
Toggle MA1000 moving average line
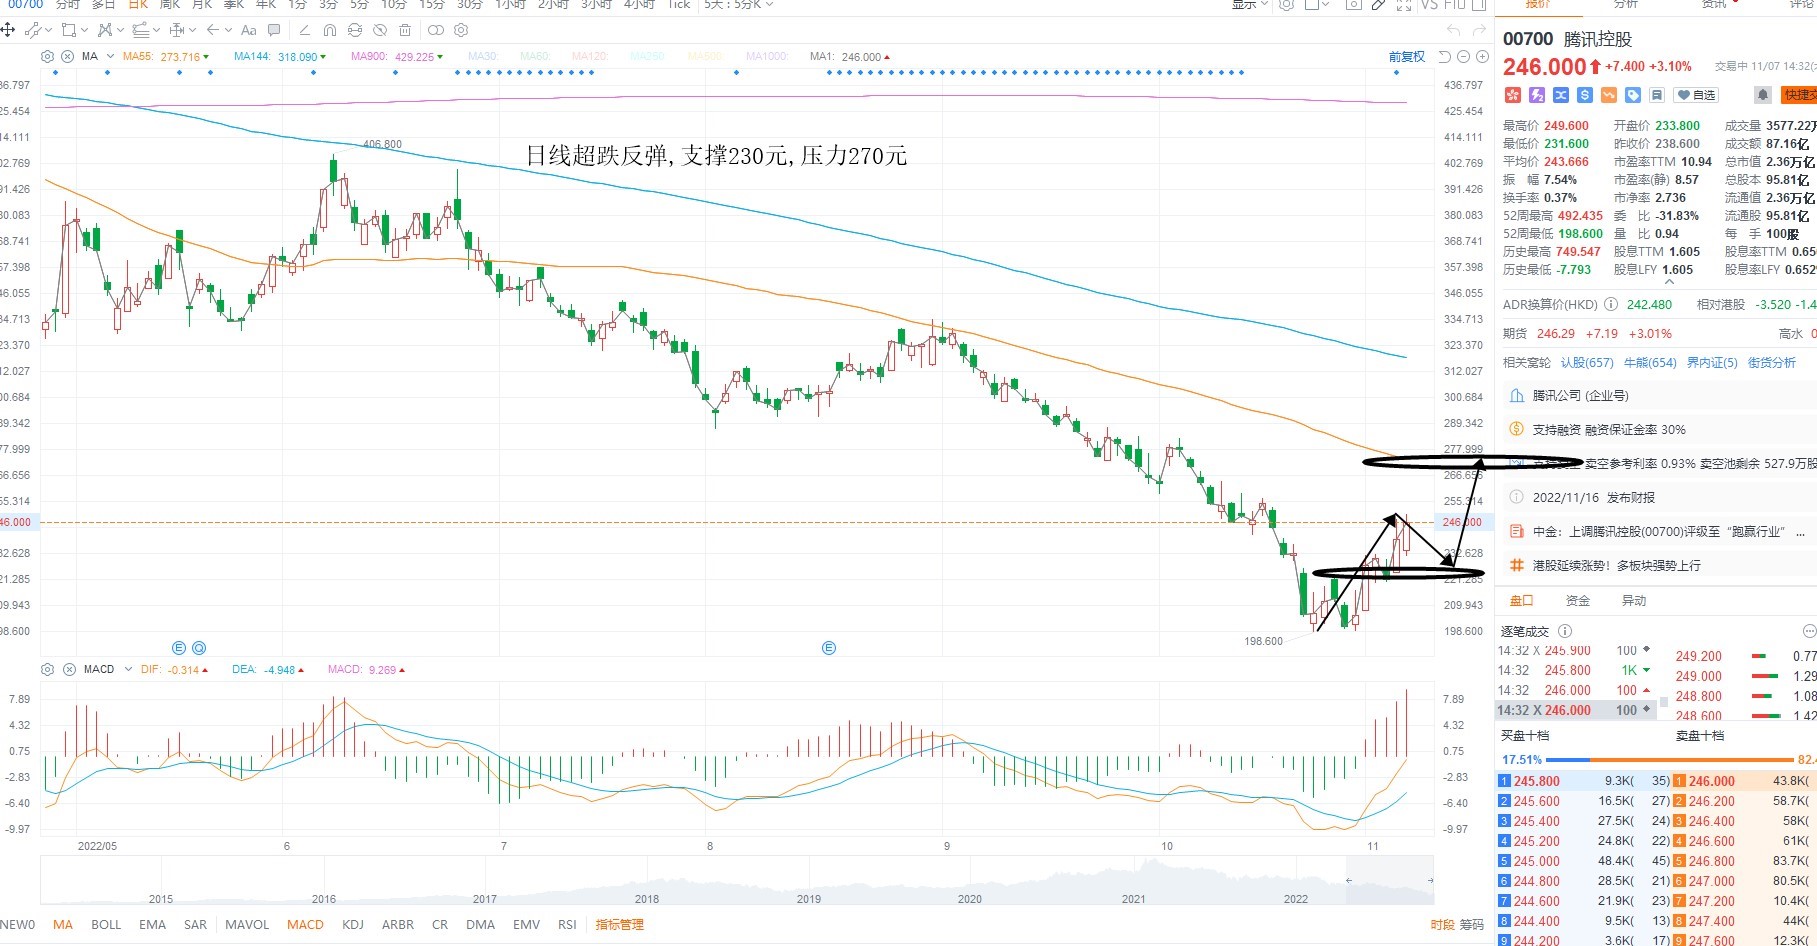click(x=767, y=56)
